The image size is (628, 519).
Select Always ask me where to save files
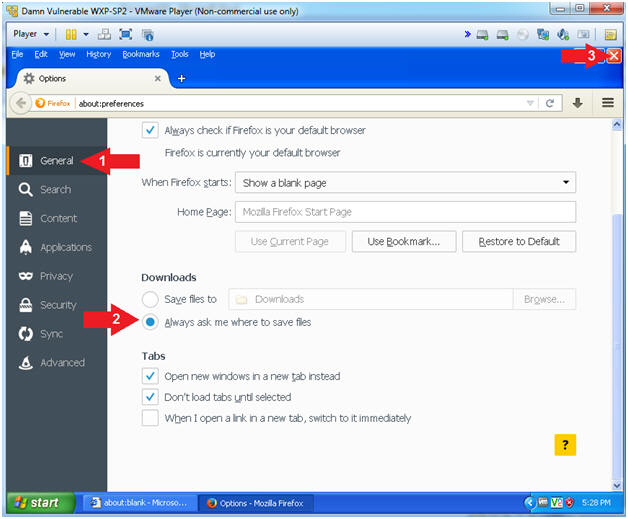(x=150, y=322)
